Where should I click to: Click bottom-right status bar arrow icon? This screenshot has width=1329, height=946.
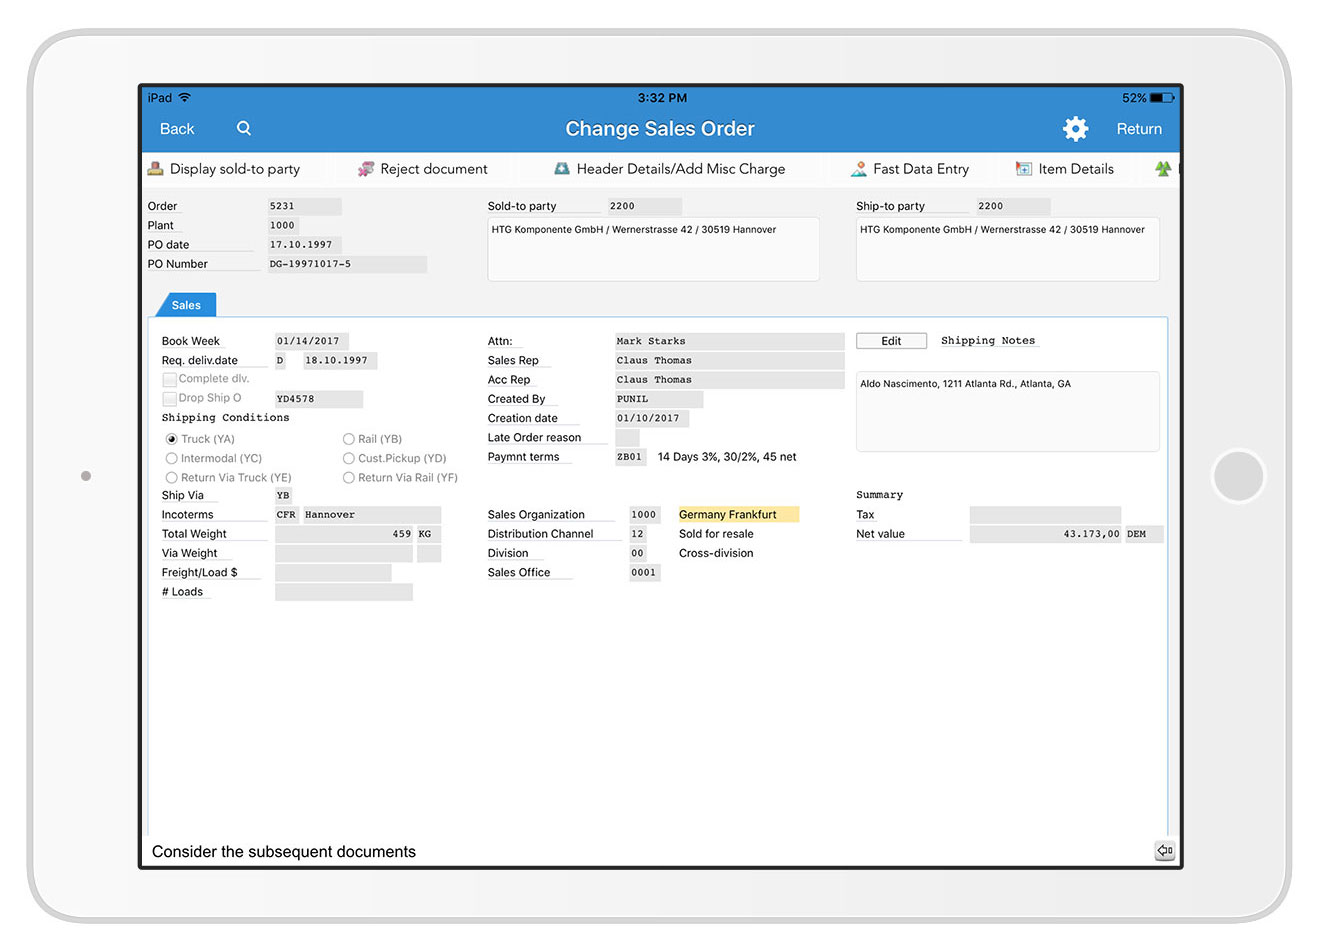click(x=1165, y=851)
